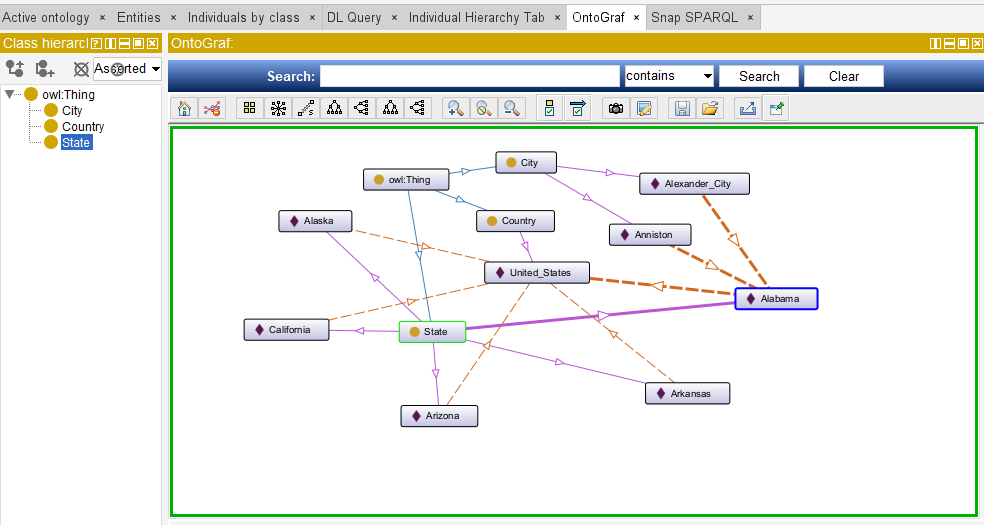This screenshot has width=984, height=525.
Task: Click the save graph floppy disk icon
Action: tap(682, 109)
